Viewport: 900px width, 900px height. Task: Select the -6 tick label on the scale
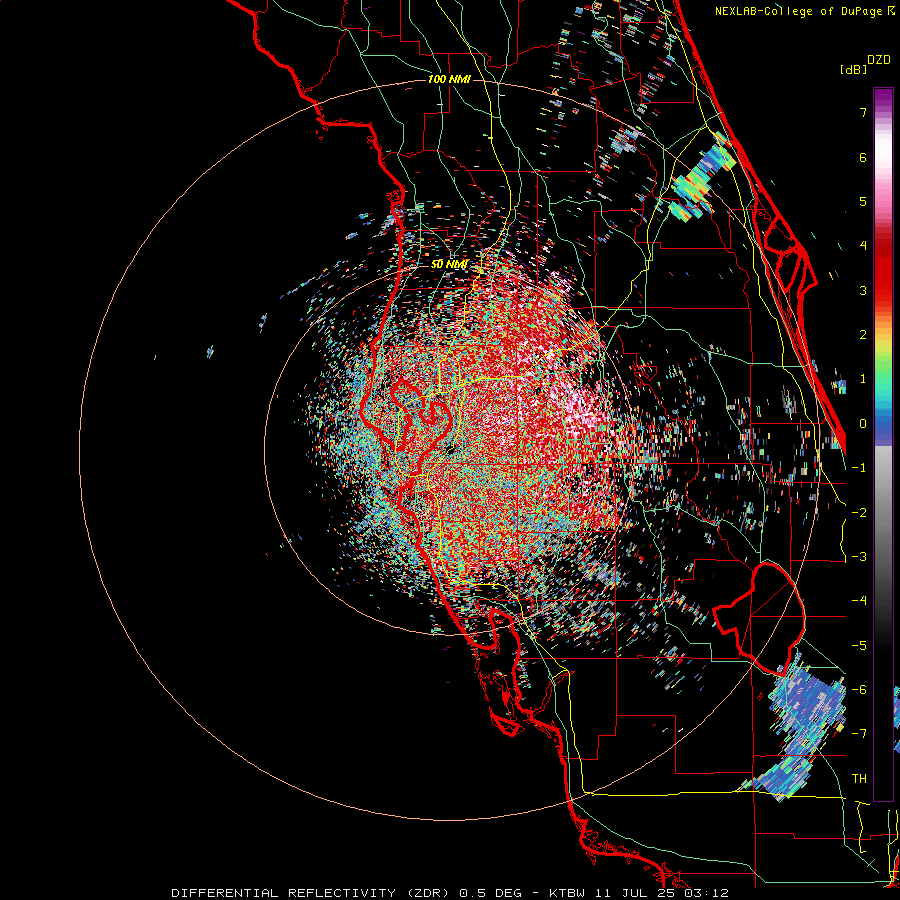[859, 690]
